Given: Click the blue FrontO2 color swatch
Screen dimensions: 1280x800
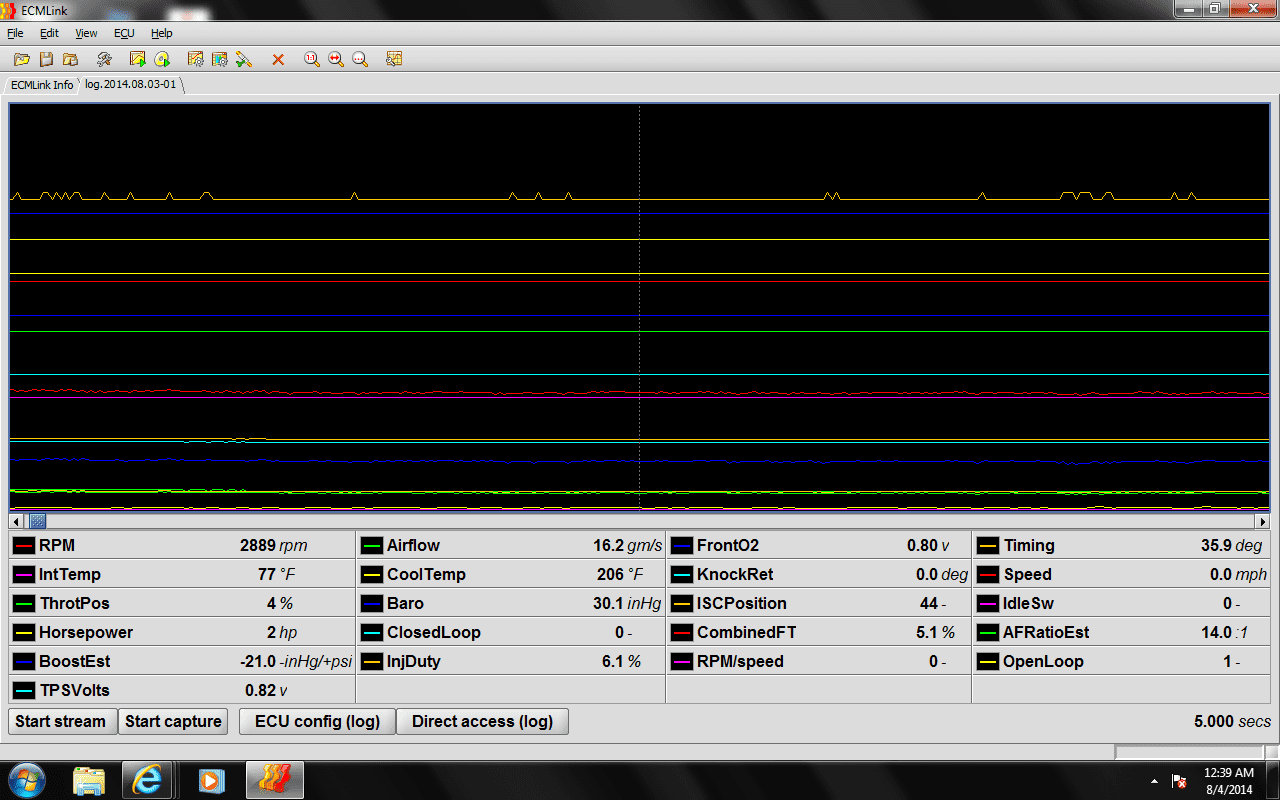Looking at the screenshot, I should pos(682,546).
